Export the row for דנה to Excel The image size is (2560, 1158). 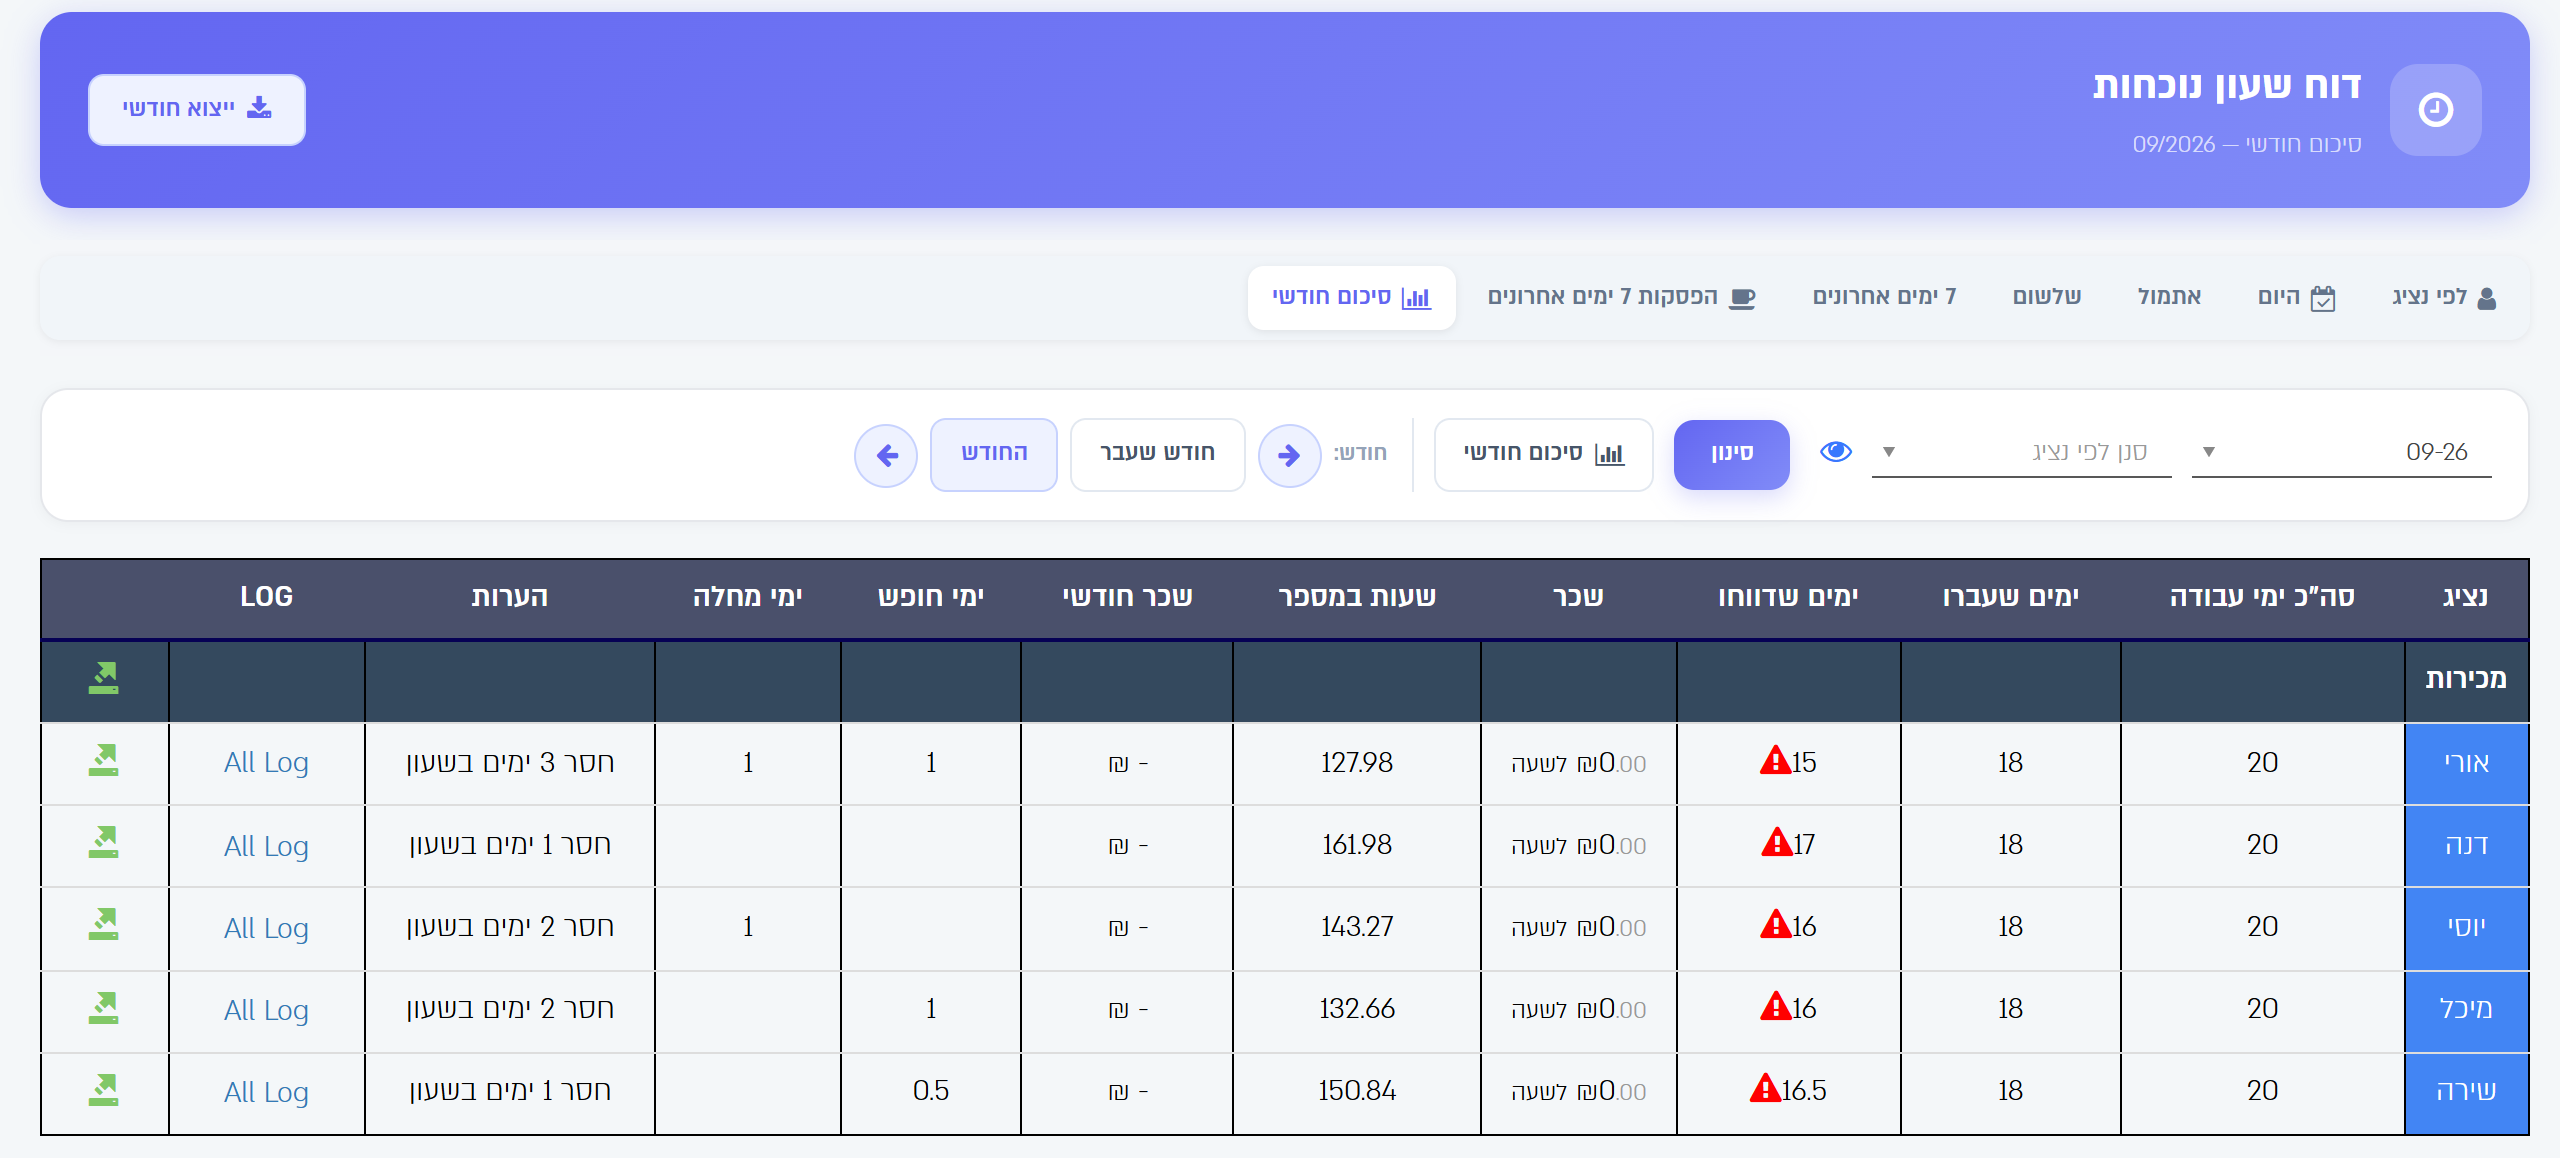(103, 843)
